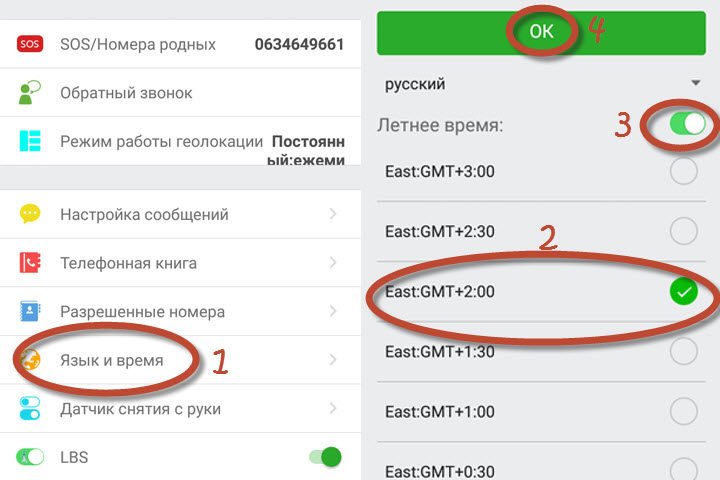
Task: Open the red phone book icon
Action: (30, 263)
